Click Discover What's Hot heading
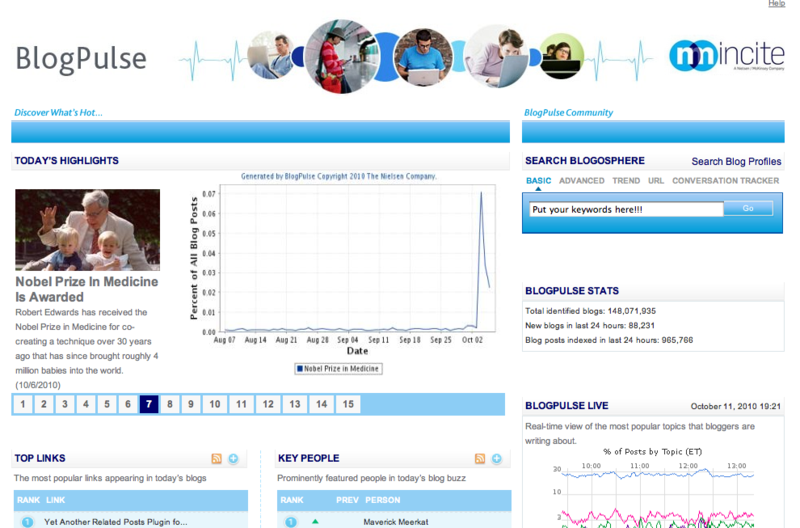 [x=58, y=113]
